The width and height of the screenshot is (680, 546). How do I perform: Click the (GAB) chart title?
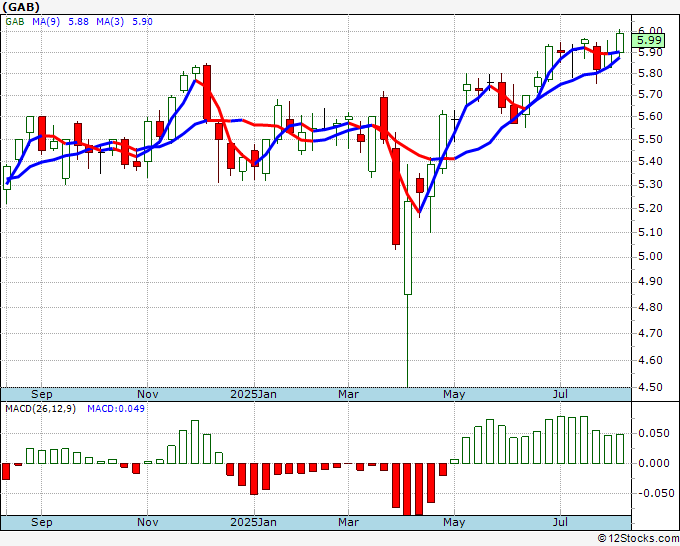pos(21,7)
